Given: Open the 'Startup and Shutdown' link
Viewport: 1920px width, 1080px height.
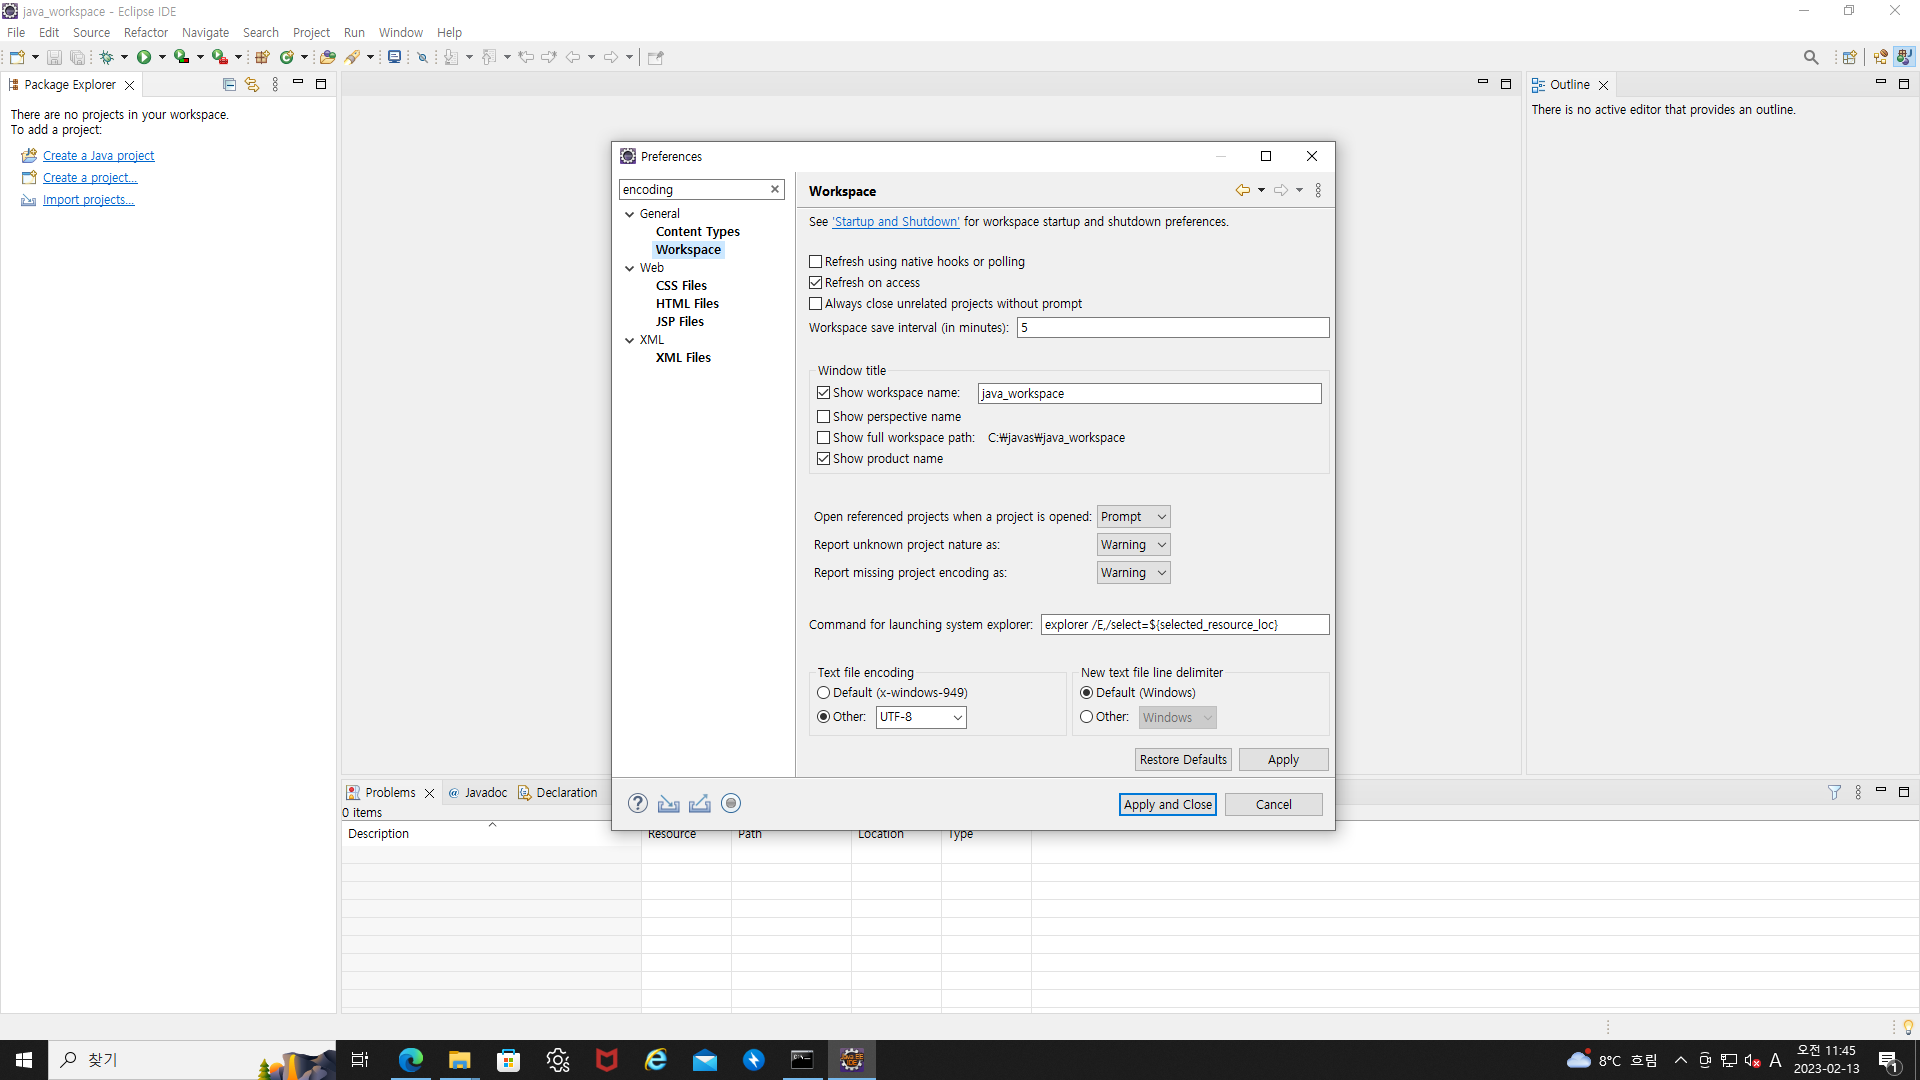Looking at the screenshot, I should pos(895,222).
